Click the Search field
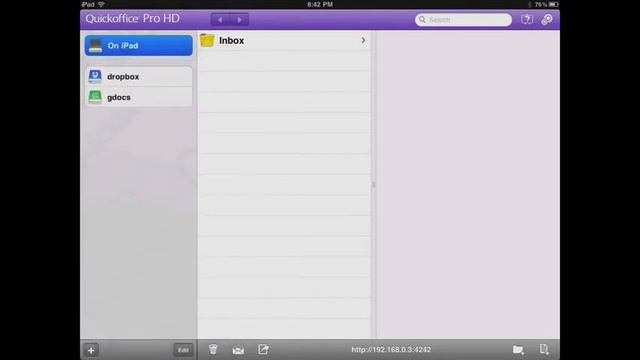Image resolution: width=640 pixels, height=360 pixels. click(x=463, y=20)
